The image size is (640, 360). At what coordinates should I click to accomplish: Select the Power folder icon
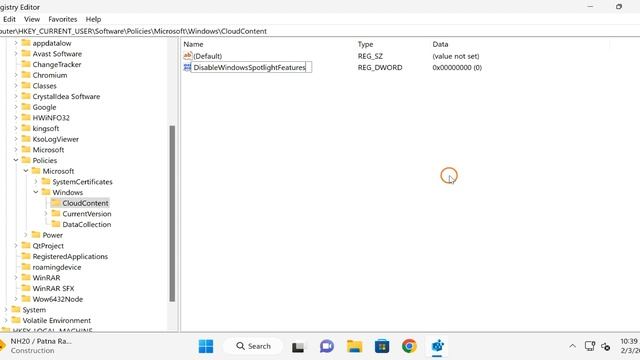point(36,234)
